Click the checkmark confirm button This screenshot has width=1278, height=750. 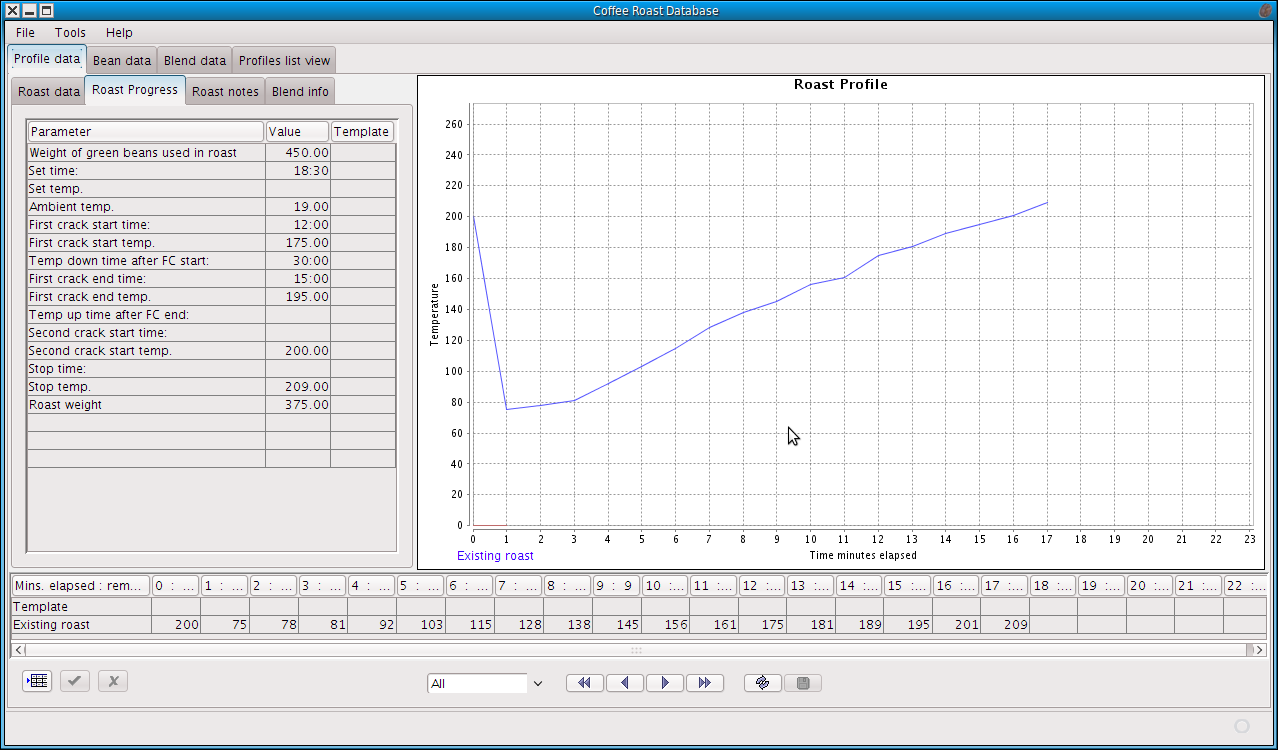click(75, 681)
